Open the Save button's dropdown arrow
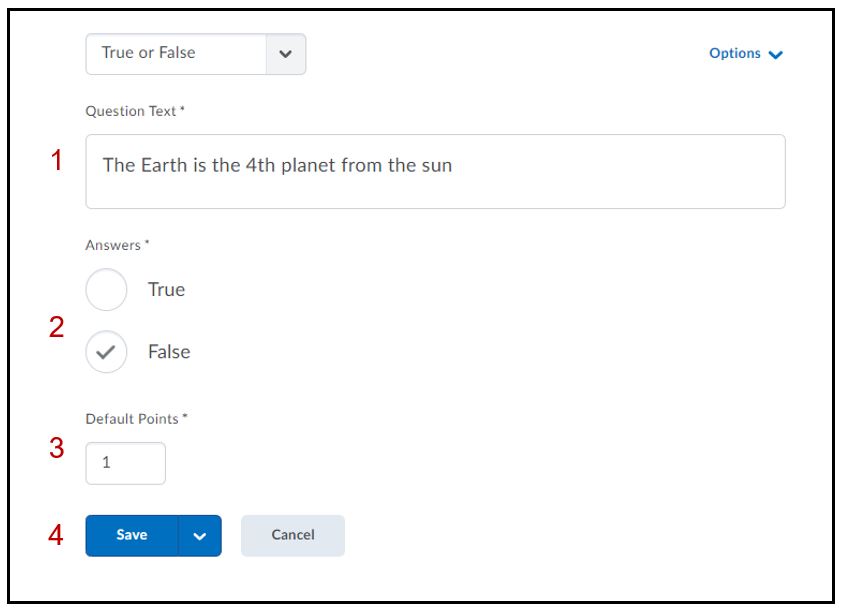This screenshot has width=844, height=612. 200,536
